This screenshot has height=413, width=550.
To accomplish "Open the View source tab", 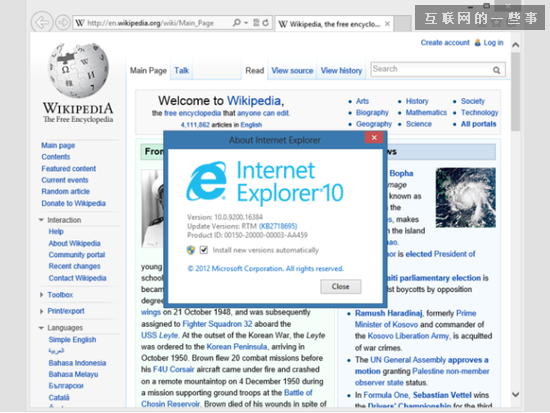I will click(x=292, y=71).
